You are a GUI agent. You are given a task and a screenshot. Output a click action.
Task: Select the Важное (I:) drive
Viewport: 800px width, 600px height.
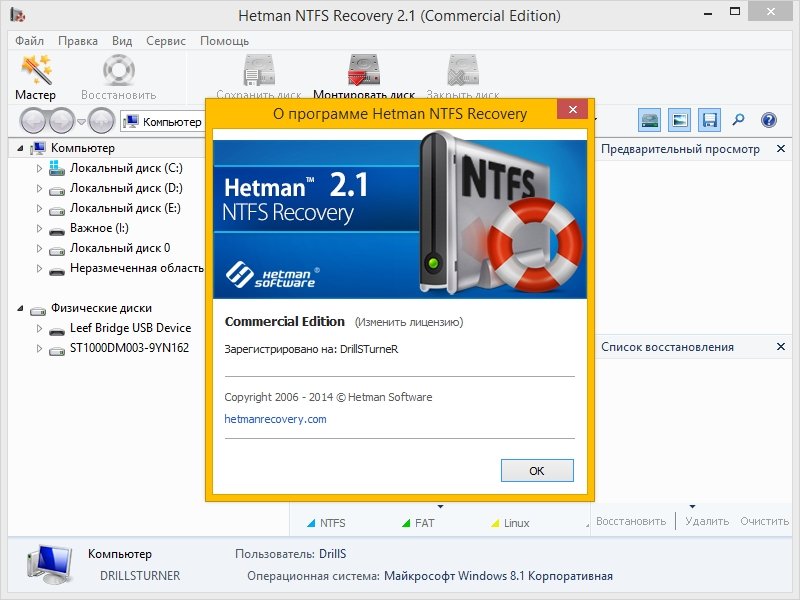tap(99, 228)
